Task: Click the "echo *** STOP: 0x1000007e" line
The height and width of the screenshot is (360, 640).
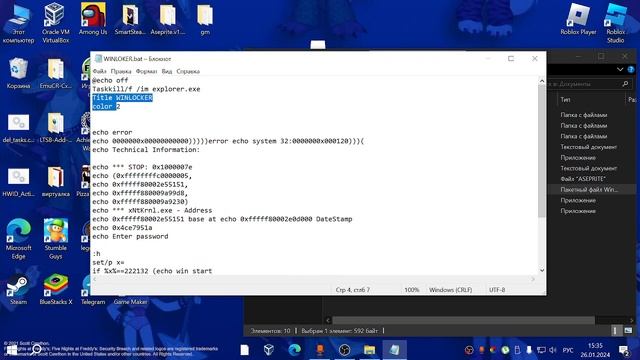Action: pos(142,167)
